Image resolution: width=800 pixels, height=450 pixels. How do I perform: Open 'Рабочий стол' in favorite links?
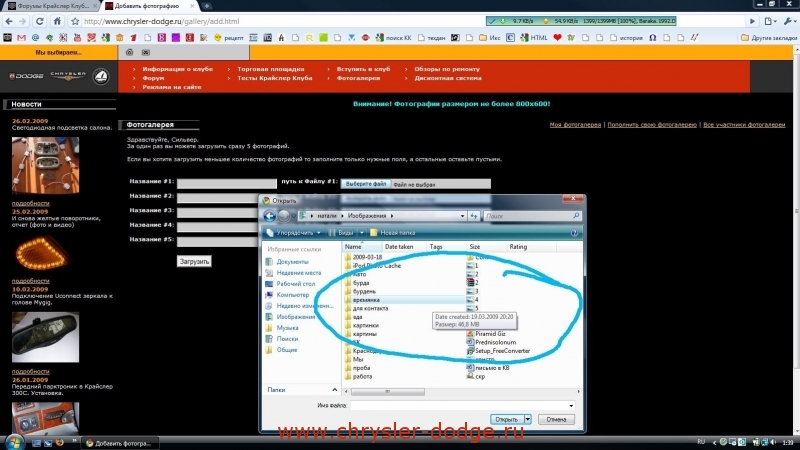tap(295, 284)
